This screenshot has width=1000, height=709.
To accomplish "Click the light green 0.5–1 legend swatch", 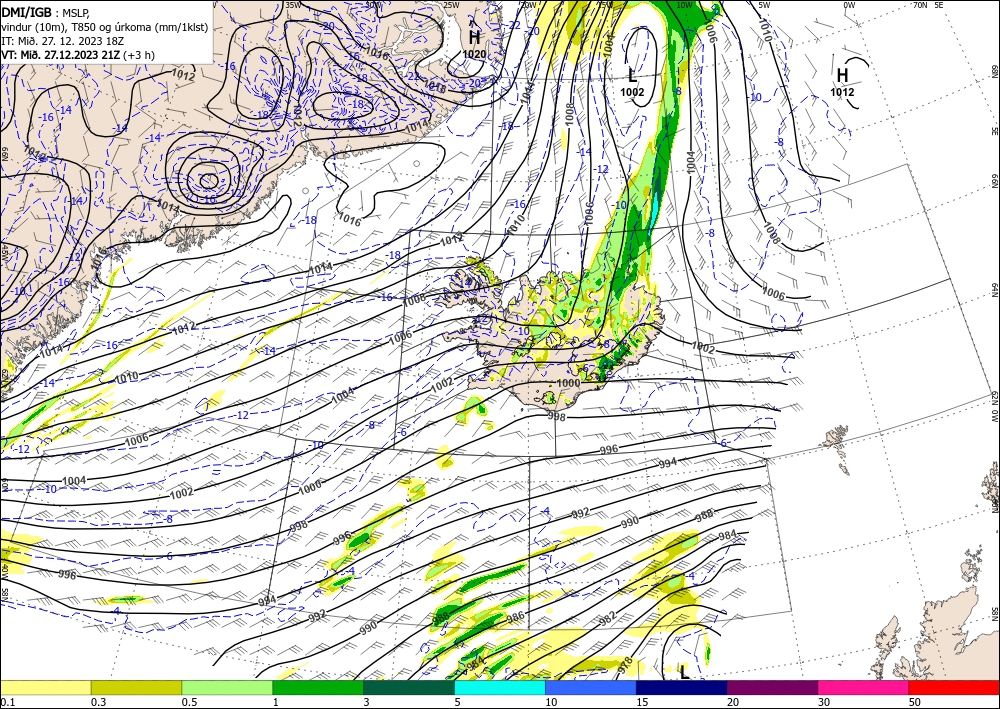I will click(x=227, y=687).
